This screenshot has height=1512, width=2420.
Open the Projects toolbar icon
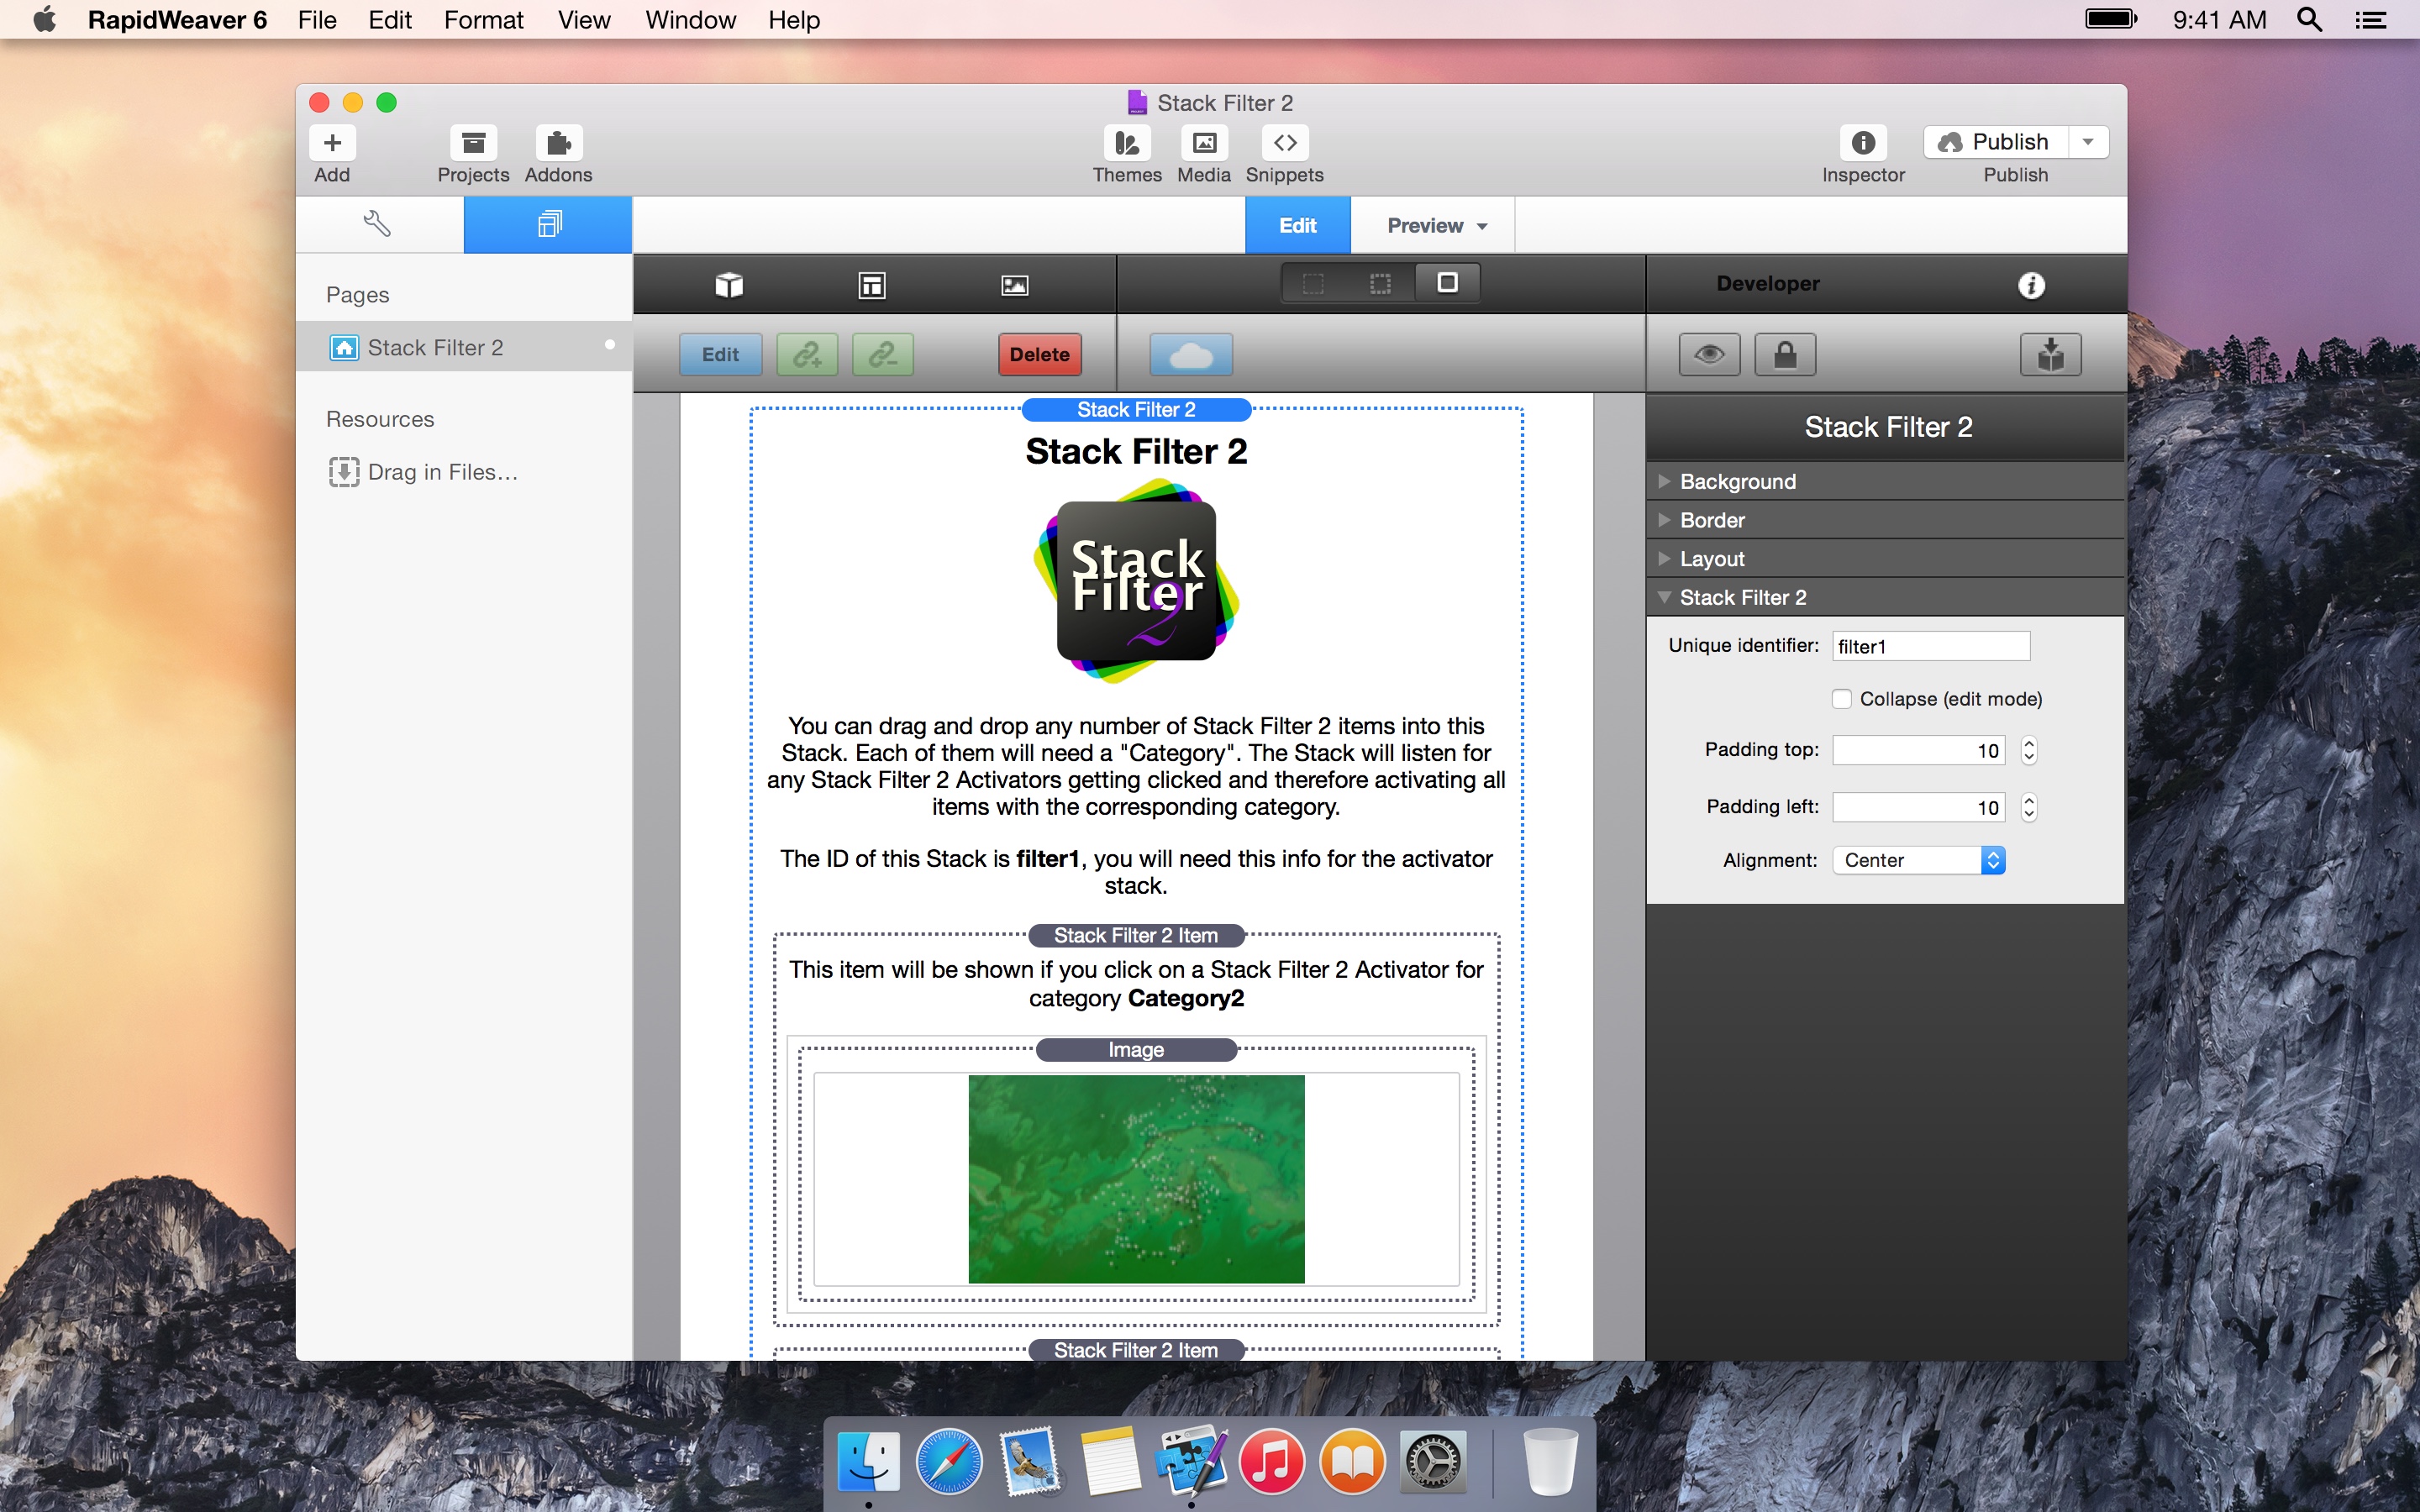tap(473, 143)
